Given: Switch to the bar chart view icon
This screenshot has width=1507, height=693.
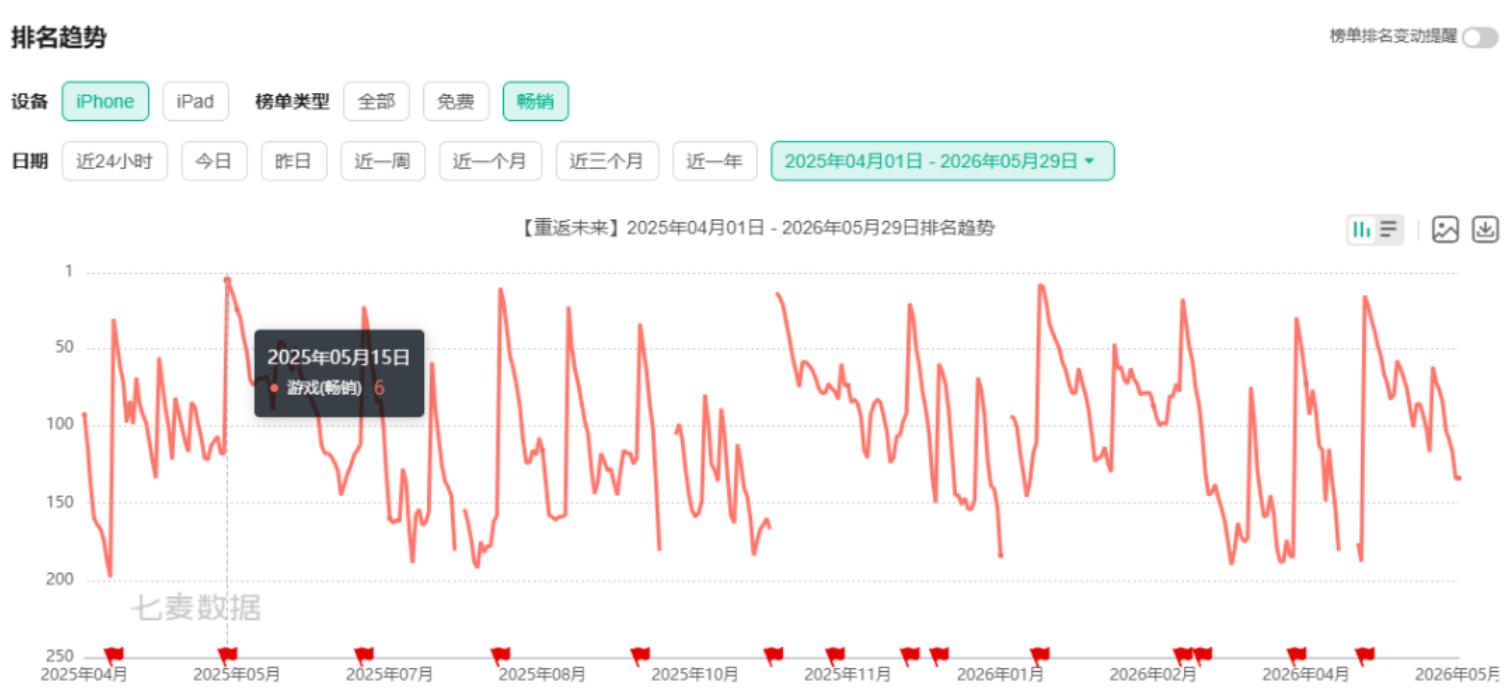Looking at the screenshot, I should click(x=1362, y=230).
